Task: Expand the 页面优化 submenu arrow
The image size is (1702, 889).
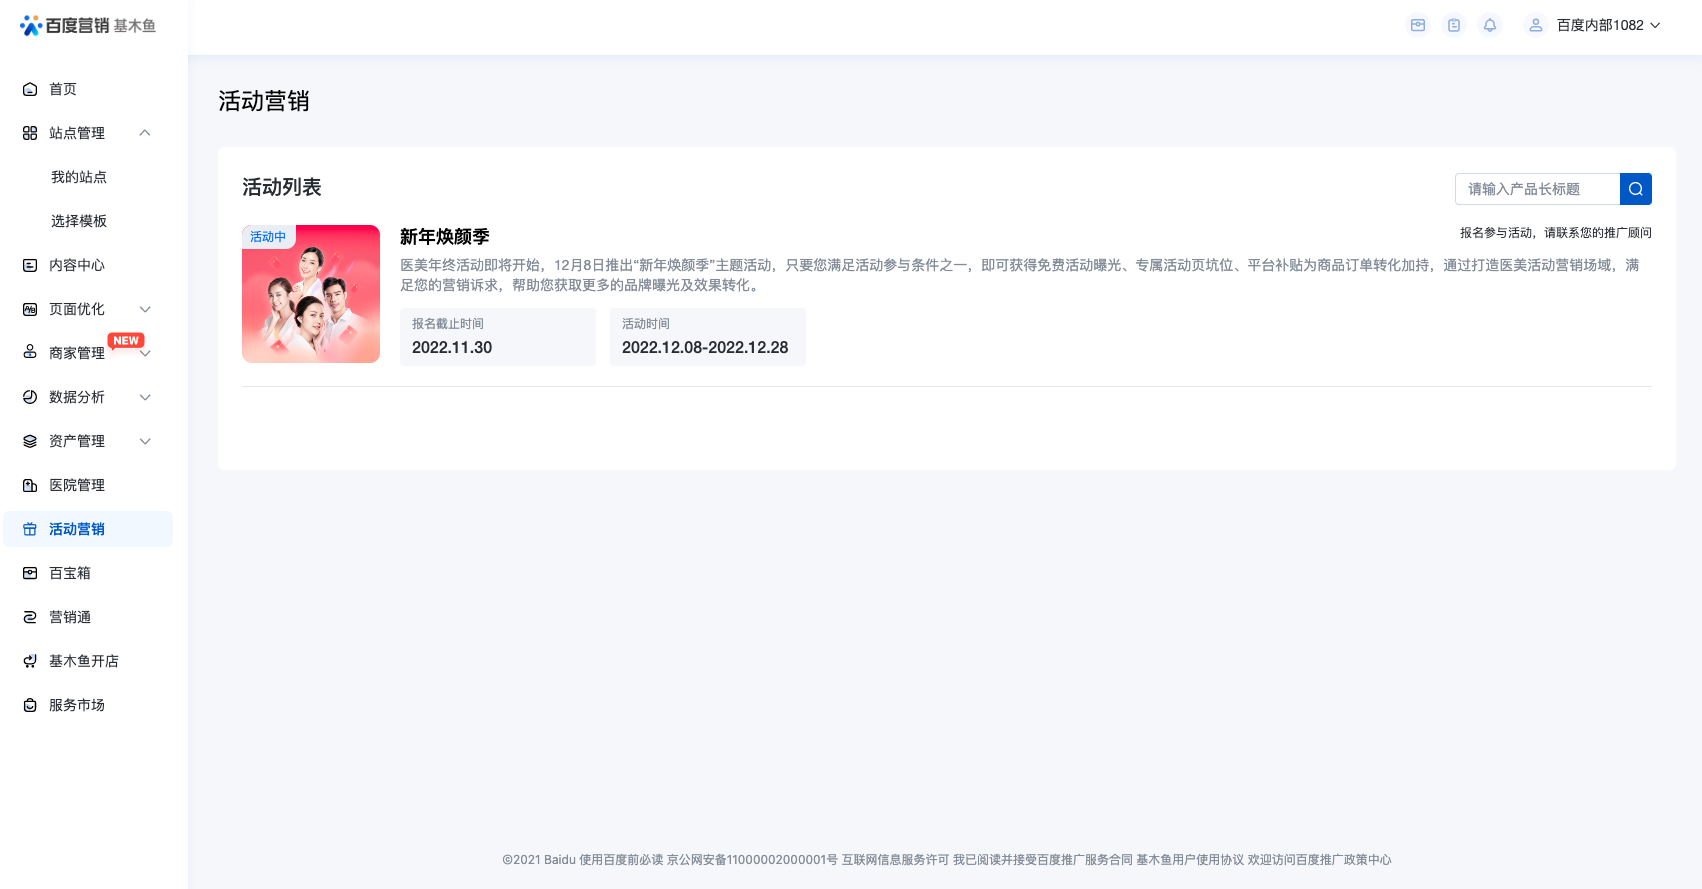Action: (x=145, y=309)
